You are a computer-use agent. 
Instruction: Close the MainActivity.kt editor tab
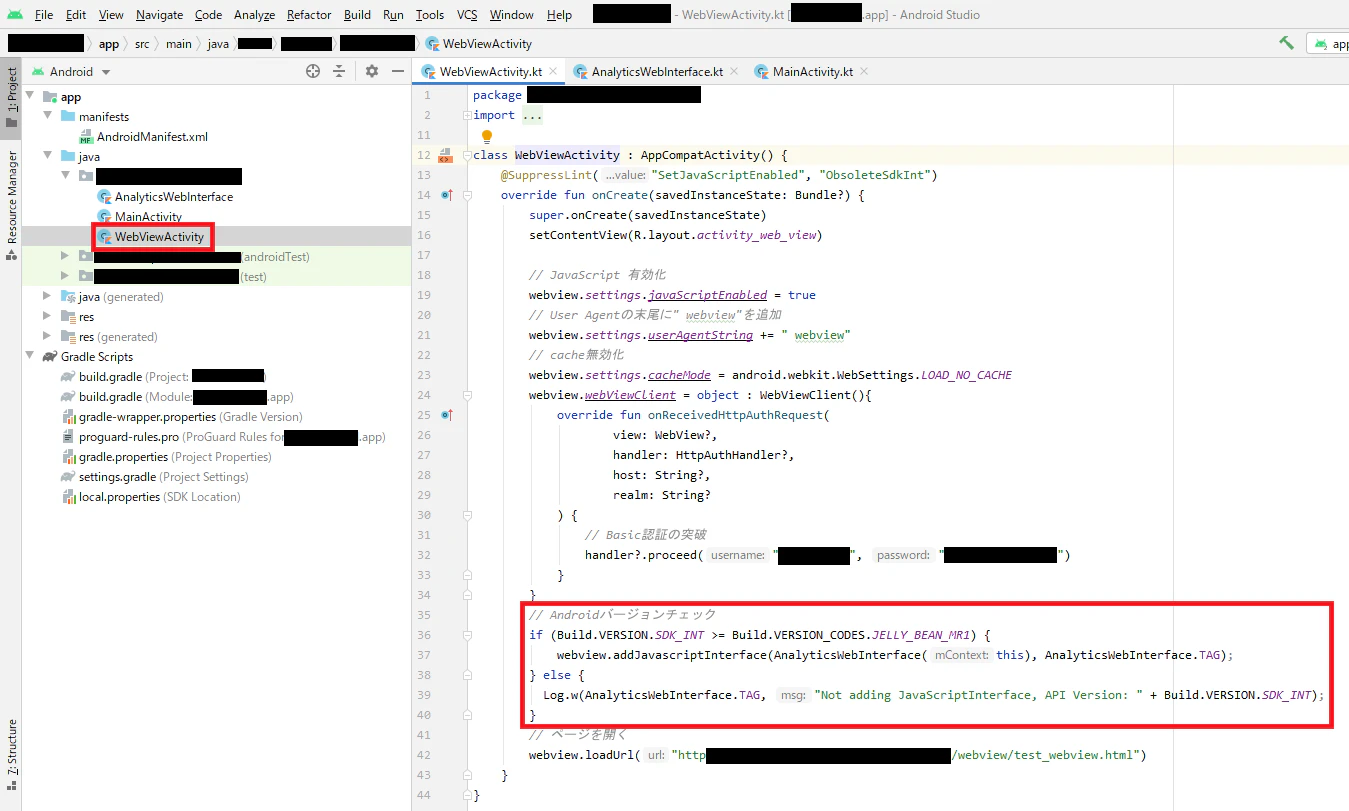864,71
